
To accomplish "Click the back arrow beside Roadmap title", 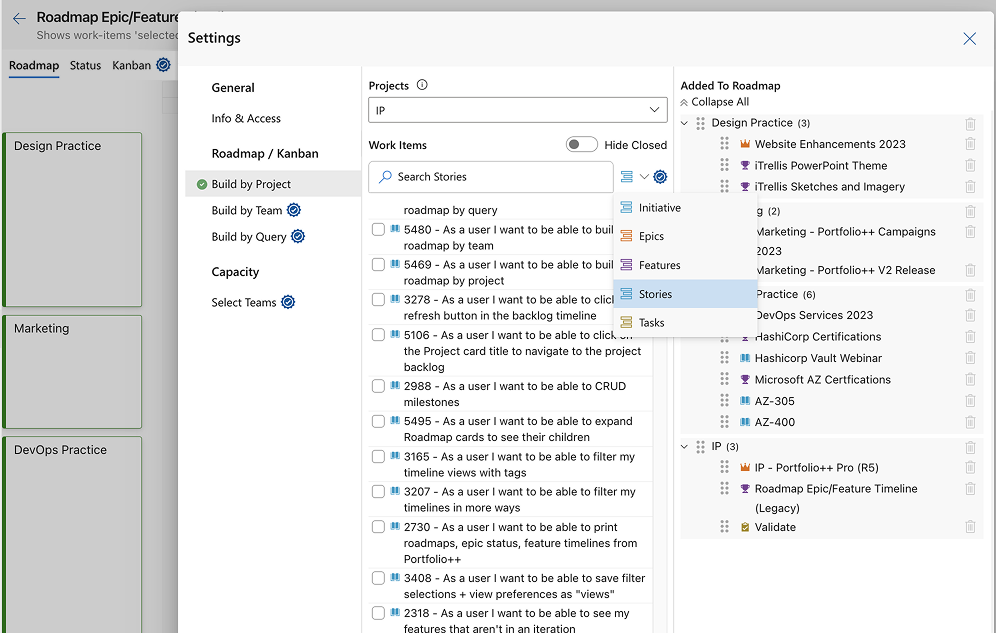I will [19, 19].
